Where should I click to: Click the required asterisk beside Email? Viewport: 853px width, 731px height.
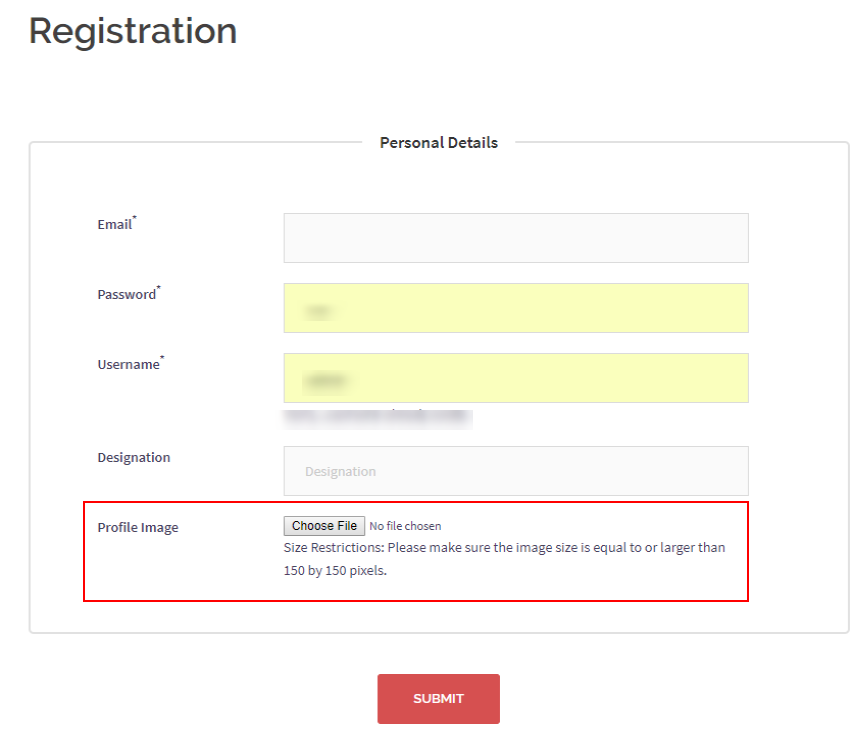click(135, 219)
